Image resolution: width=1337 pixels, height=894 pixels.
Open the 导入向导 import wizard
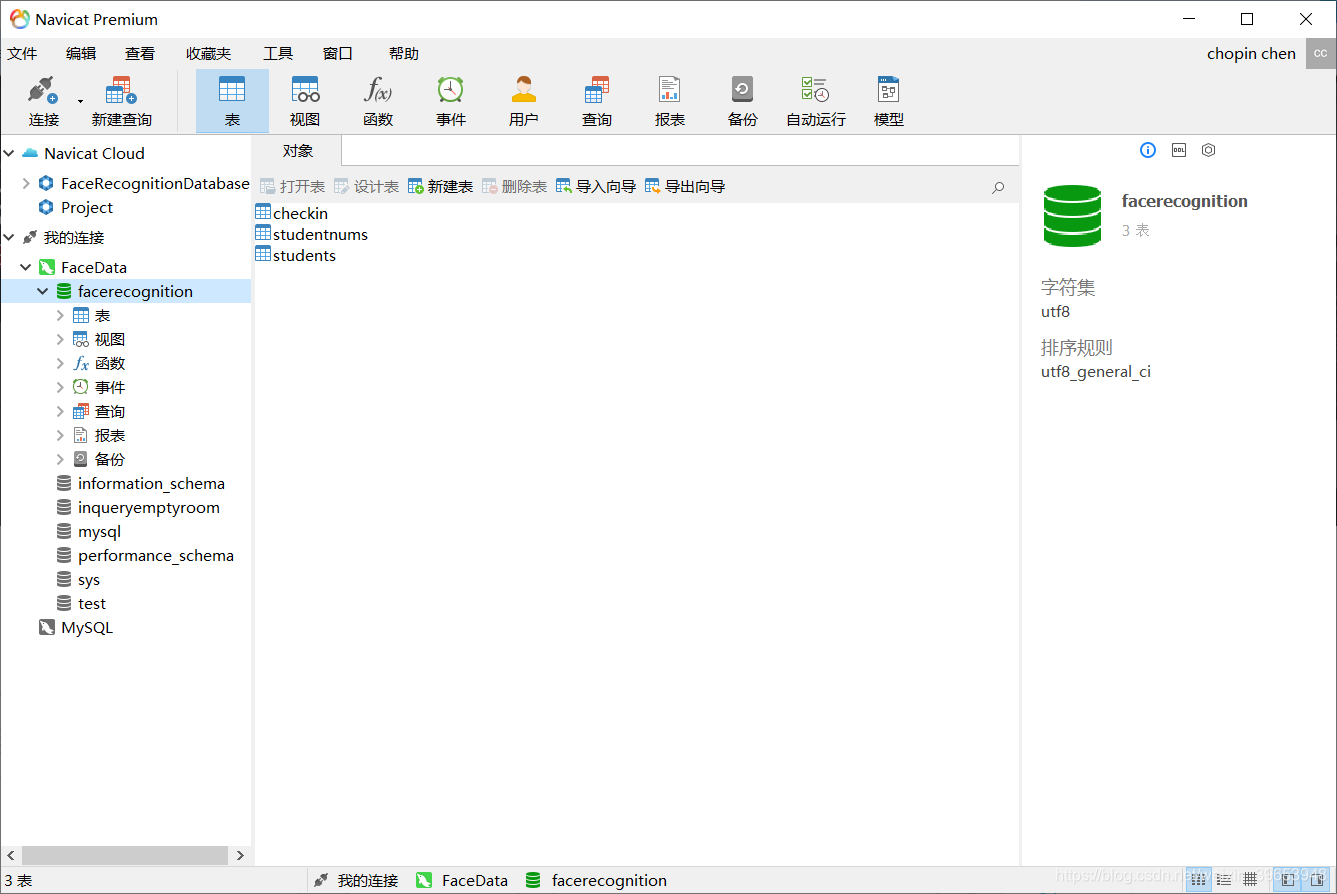[x=596, y=186]
